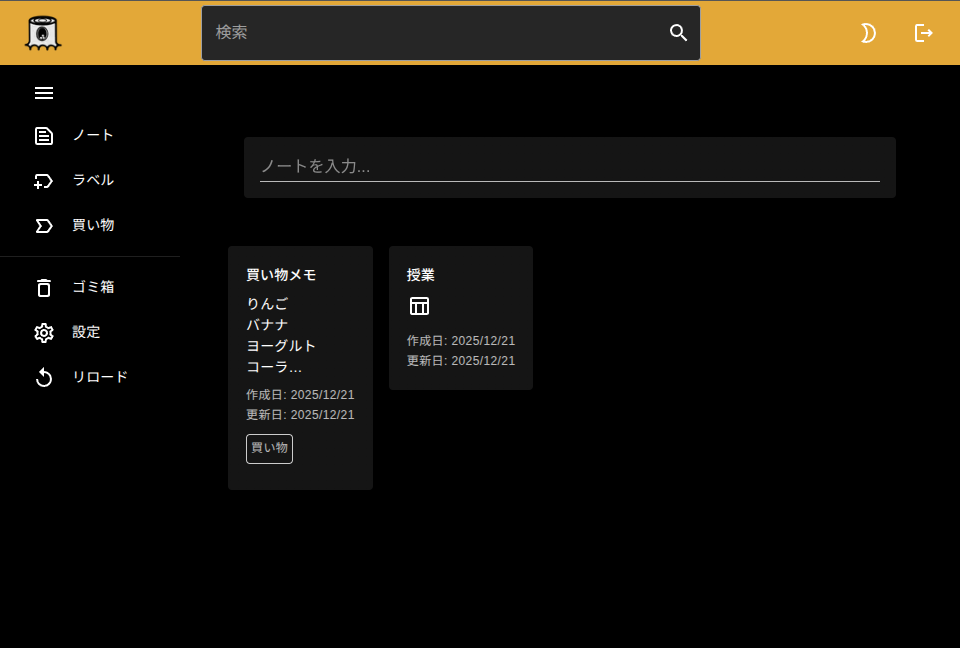Select the ラベル icon in sidebar
Image resolution: width=960 pixels, height=648 pixels.
pyautogui.click(x=44, y=180)
